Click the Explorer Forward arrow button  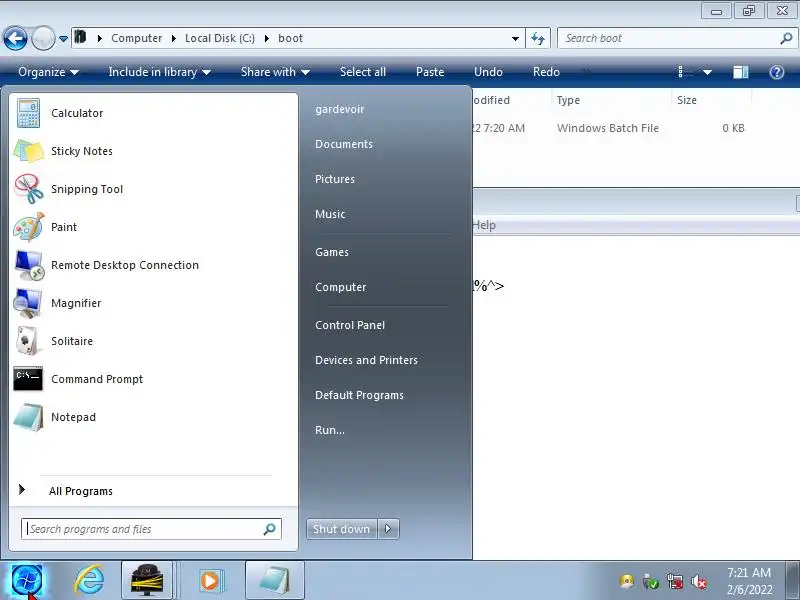tap(43, 38)
